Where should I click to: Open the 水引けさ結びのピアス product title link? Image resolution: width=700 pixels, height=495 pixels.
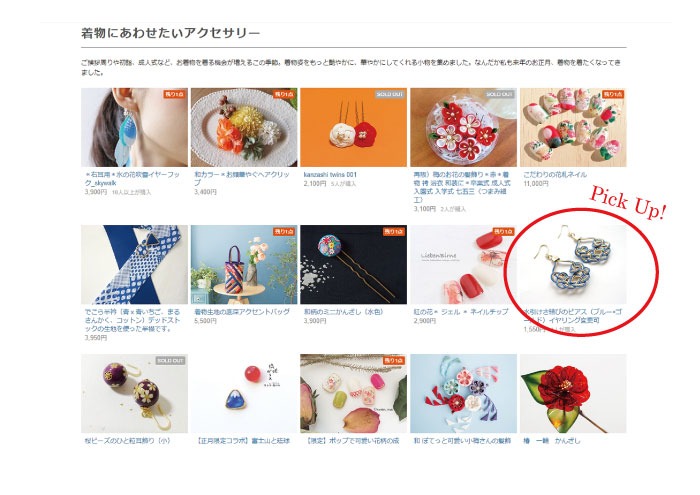(573, 316)
